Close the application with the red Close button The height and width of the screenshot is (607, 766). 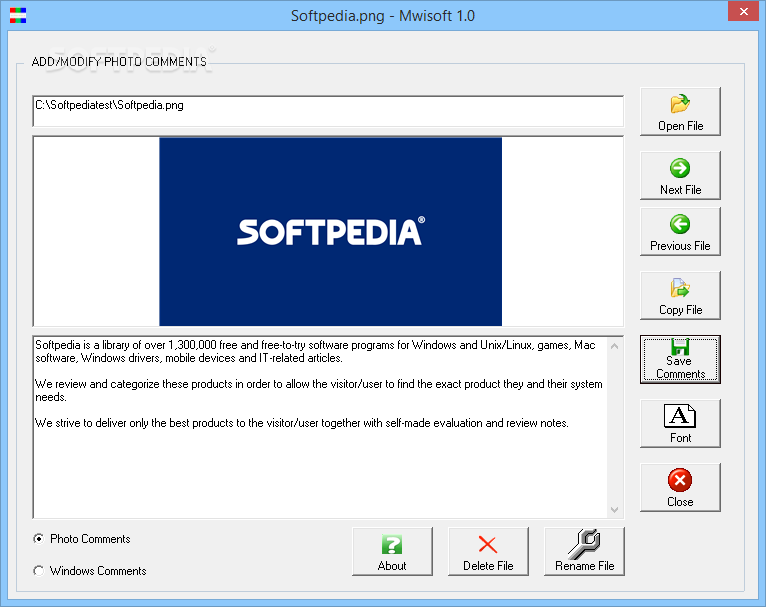[680, 488]
